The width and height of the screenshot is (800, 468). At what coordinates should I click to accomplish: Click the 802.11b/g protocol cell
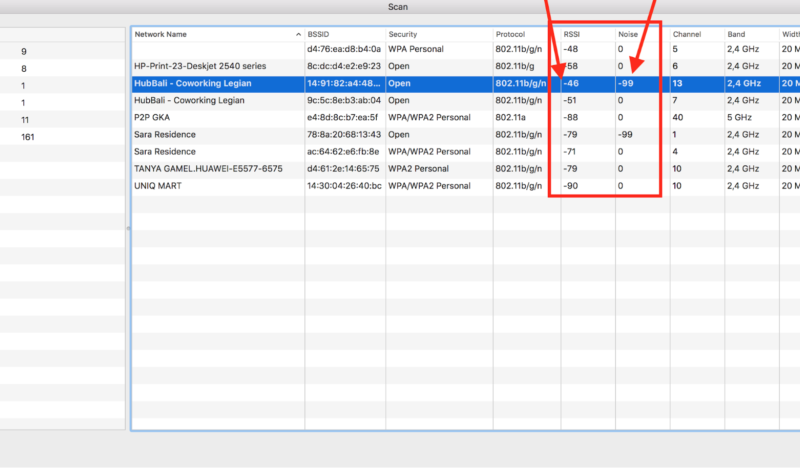point(515,66)
